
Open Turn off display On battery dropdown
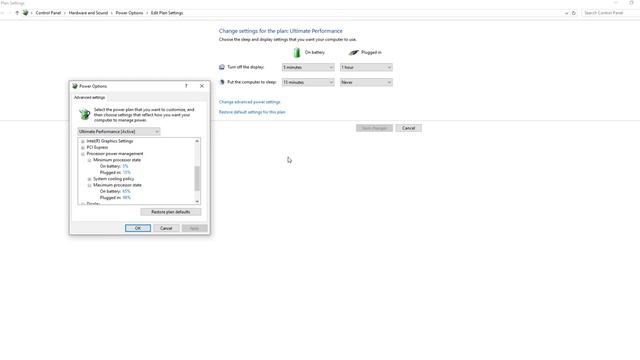(308, 67)
